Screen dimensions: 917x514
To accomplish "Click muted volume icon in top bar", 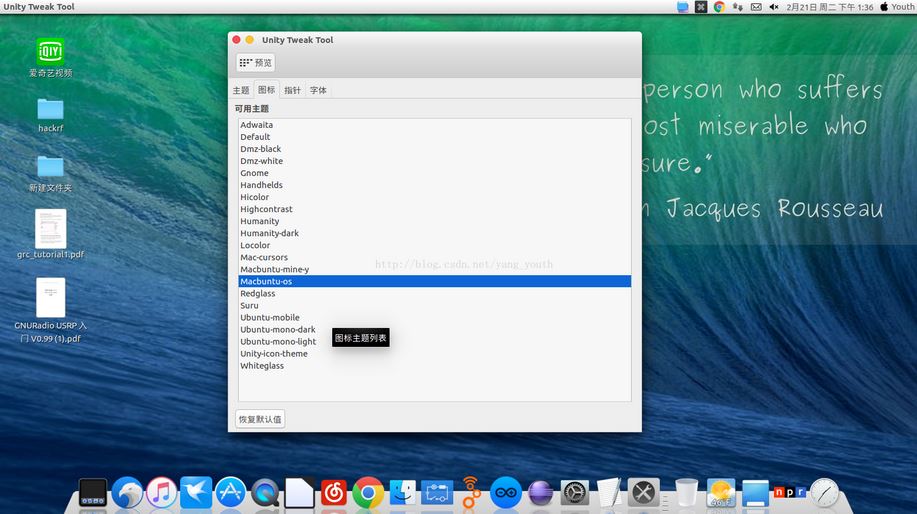I will [774, 6].
